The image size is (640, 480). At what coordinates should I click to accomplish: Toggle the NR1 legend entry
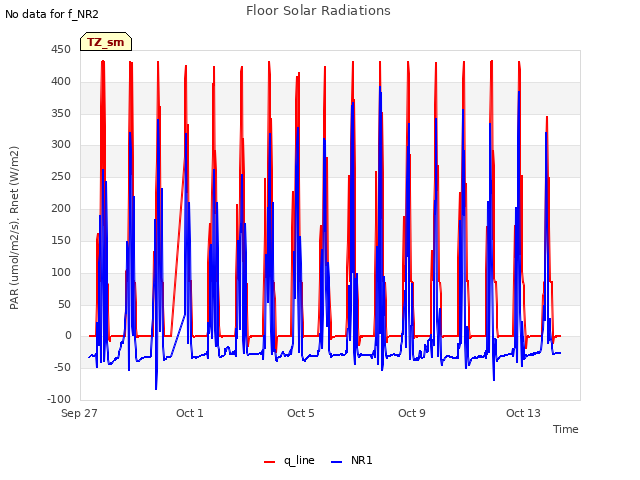[351, 460]
